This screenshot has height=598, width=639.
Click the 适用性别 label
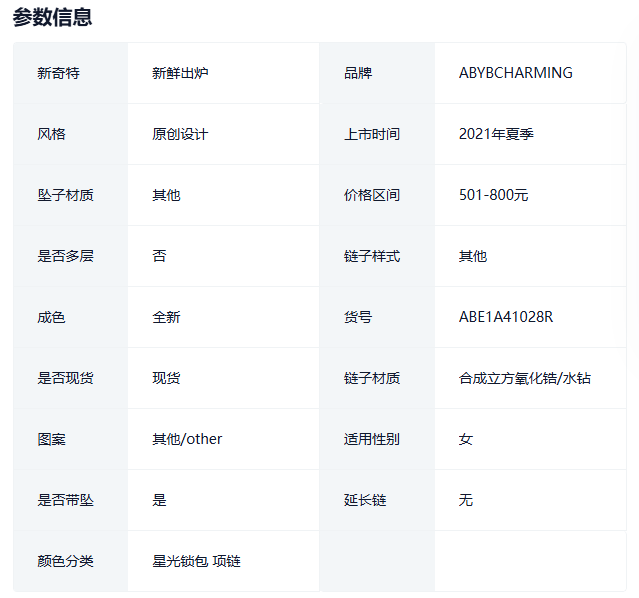click(371, 439)
